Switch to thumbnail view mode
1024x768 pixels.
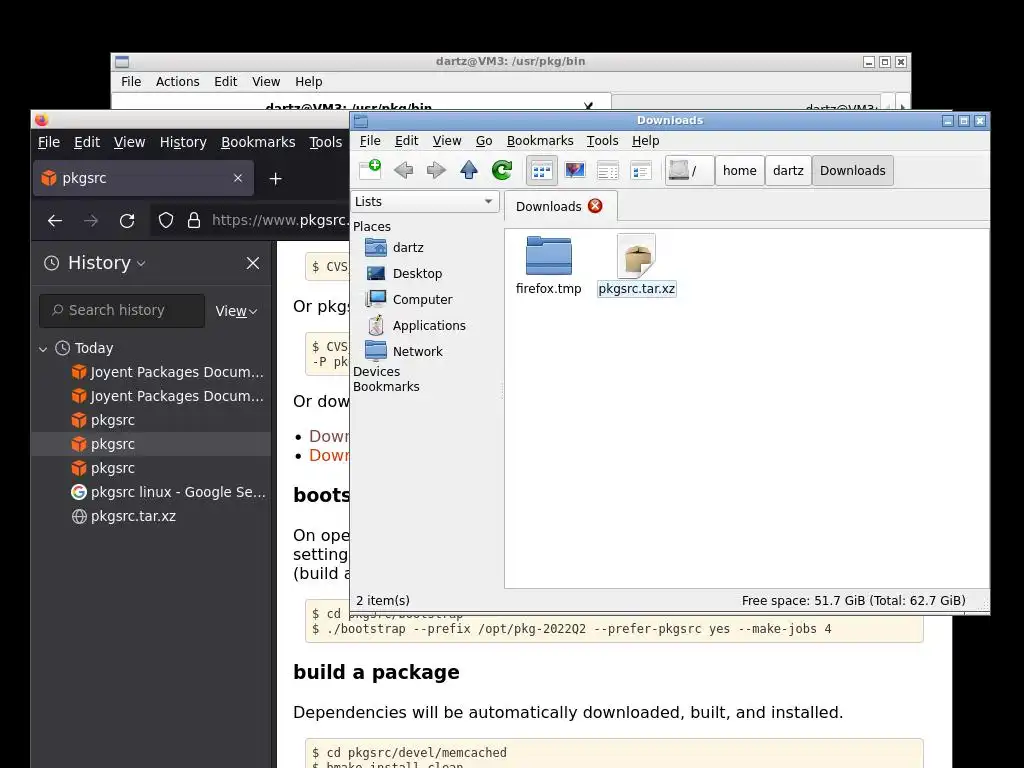[x=575, y=170]
